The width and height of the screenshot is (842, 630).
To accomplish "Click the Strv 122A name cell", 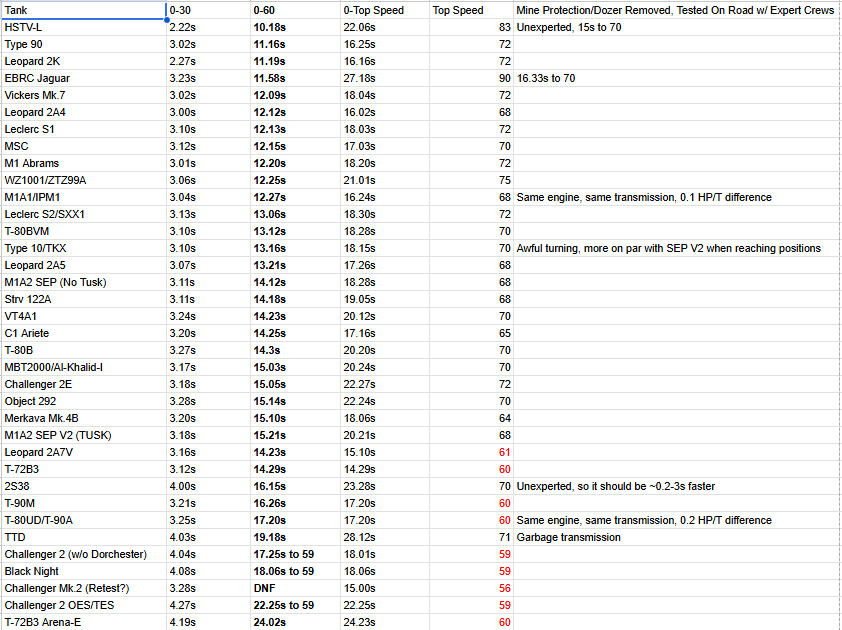I will [83, 299].
